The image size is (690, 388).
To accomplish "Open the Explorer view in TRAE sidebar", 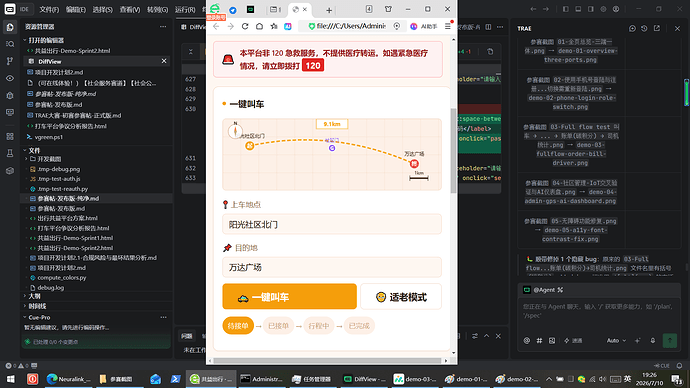I will [x=10, y=27].
